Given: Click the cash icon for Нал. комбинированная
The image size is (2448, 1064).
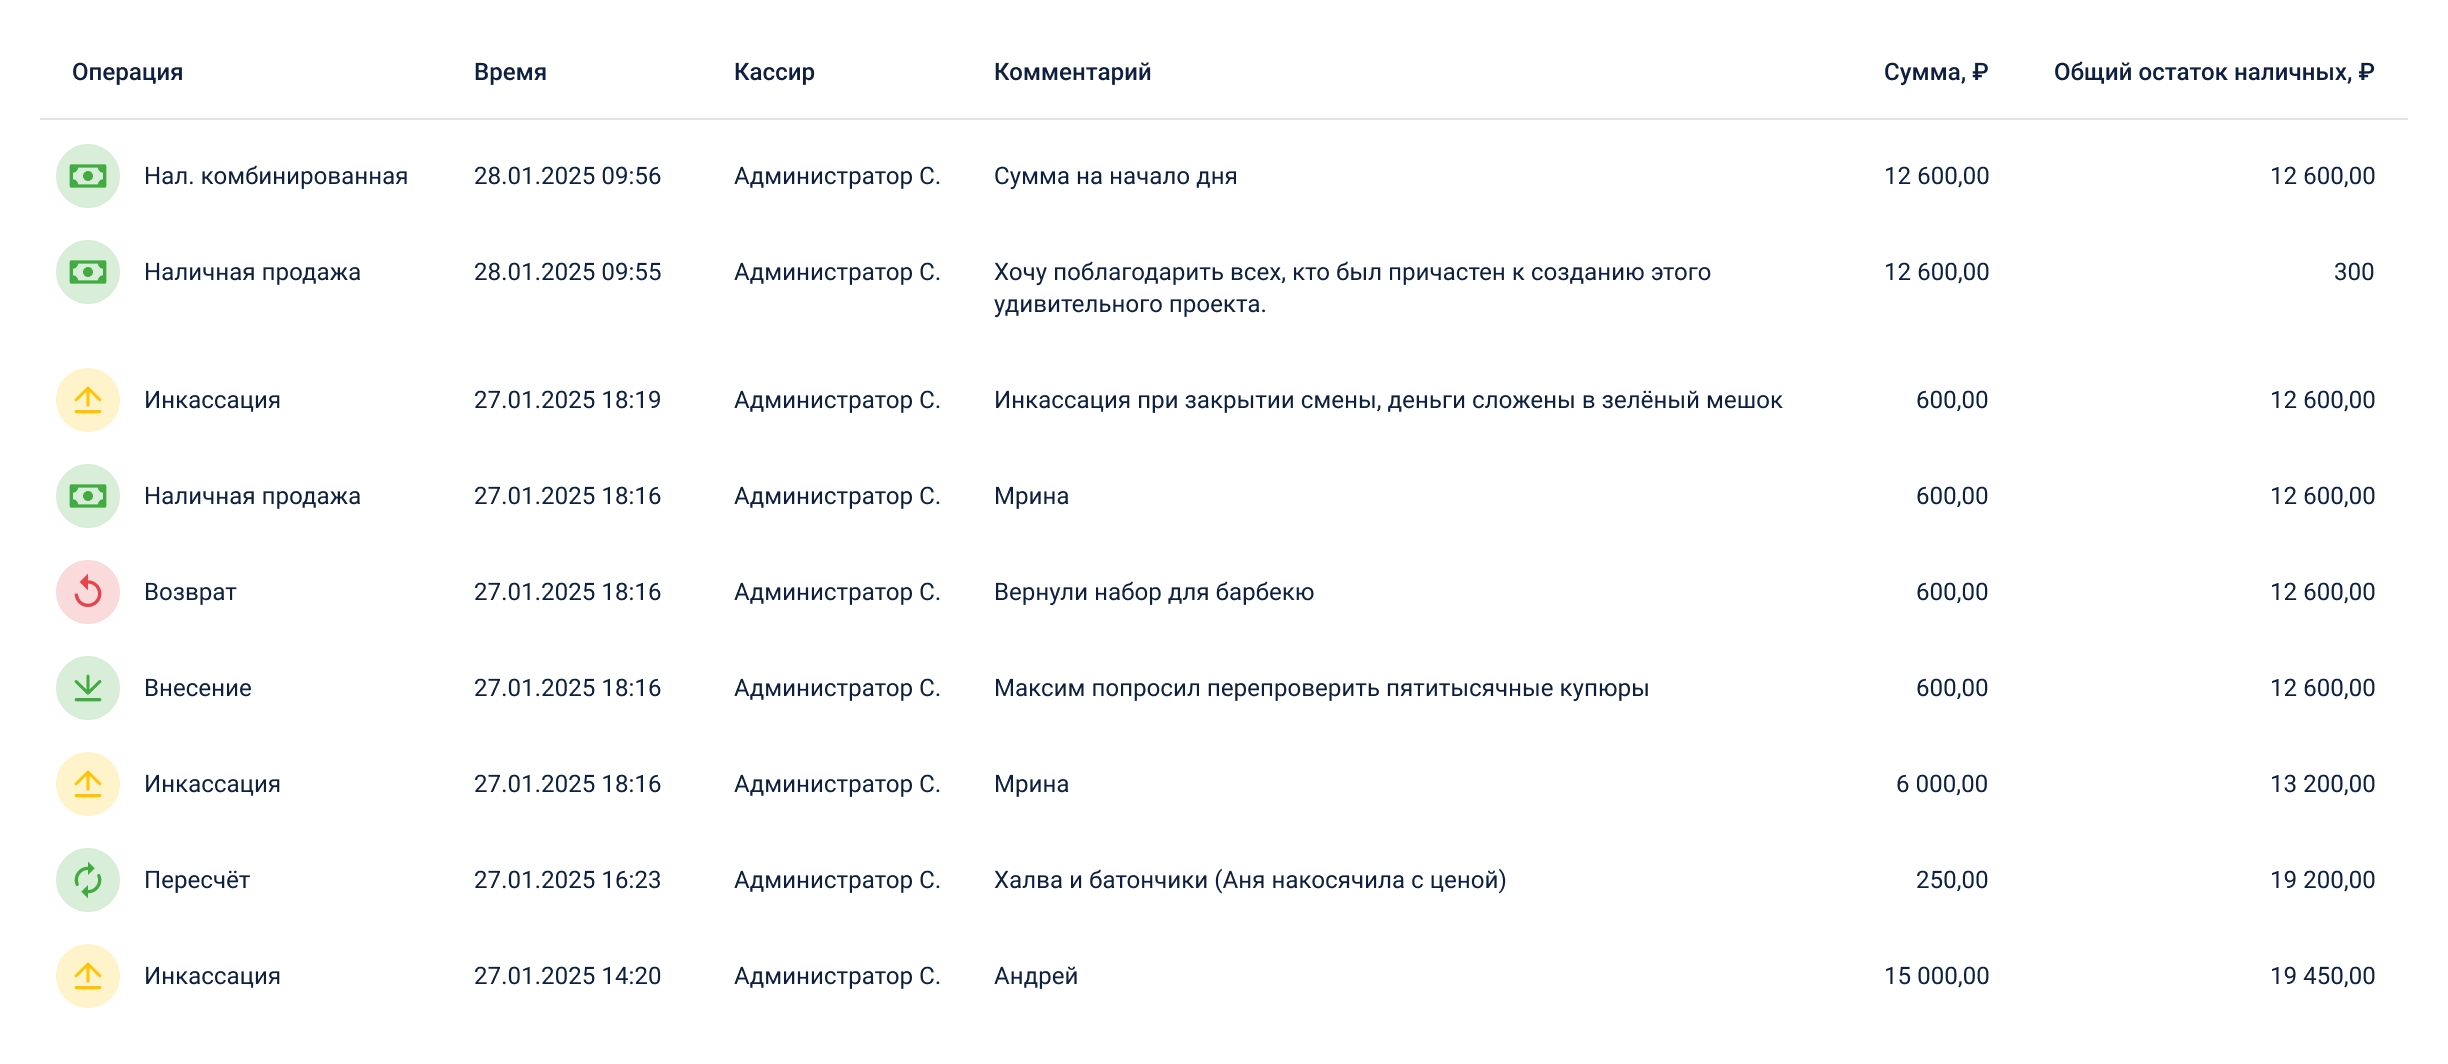Looking at the screenshot, I should coord(88,176).
